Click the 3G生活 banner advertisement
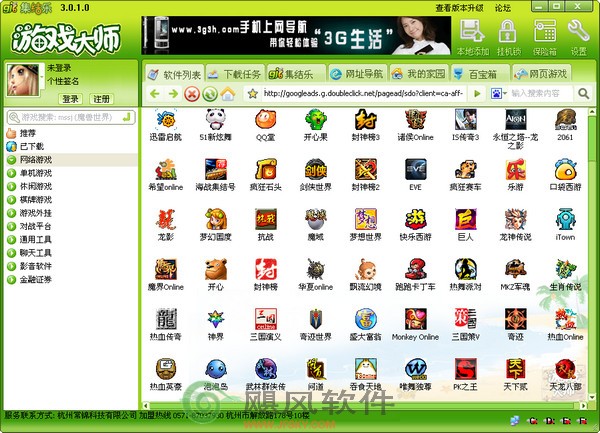This screenshot has height=433, width=600. coord(296,36)
